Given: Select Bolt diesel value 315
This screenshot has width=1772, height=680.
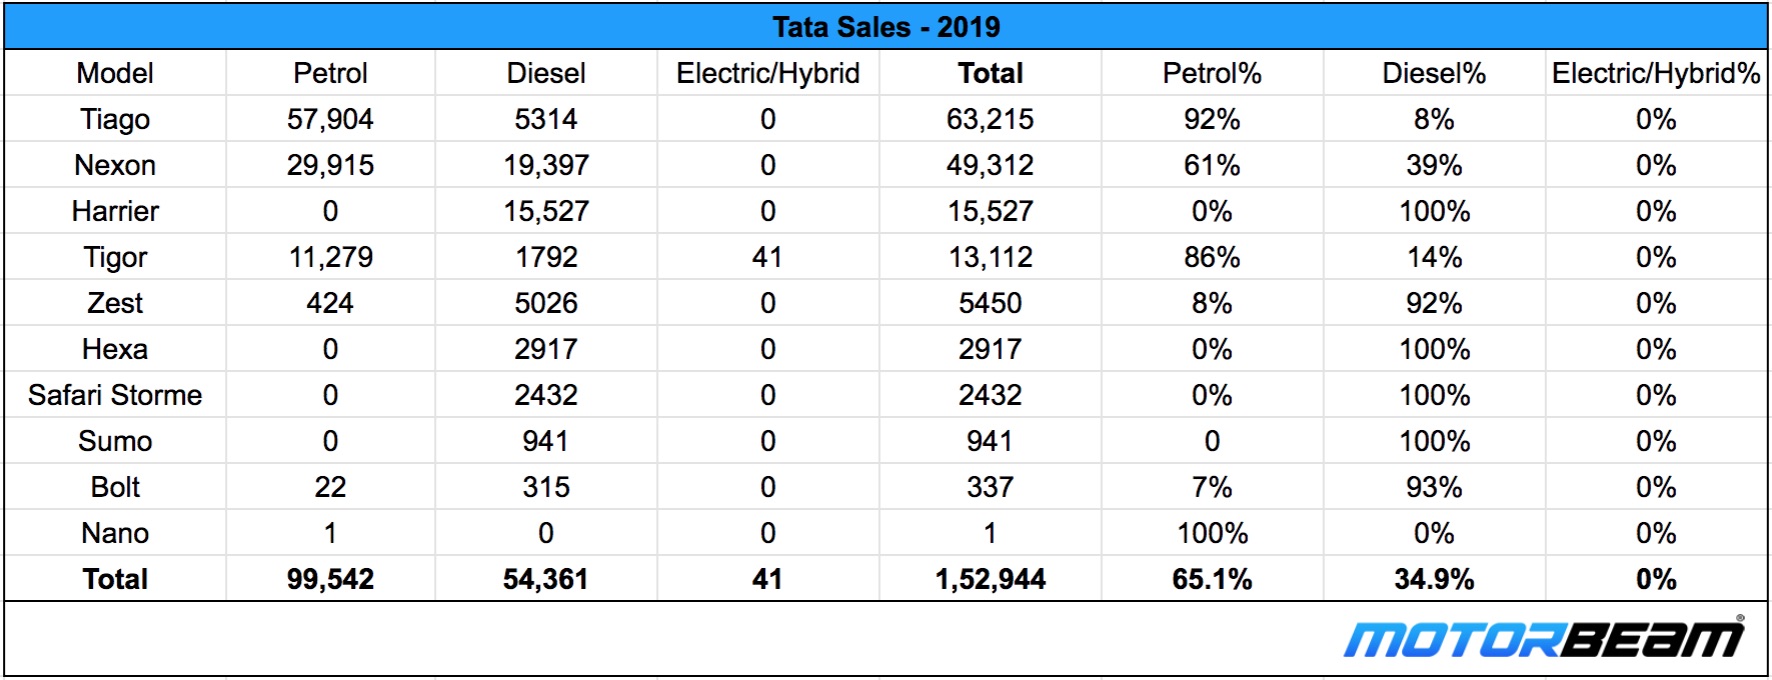Looking at the screenshot, I should point(546,487).
